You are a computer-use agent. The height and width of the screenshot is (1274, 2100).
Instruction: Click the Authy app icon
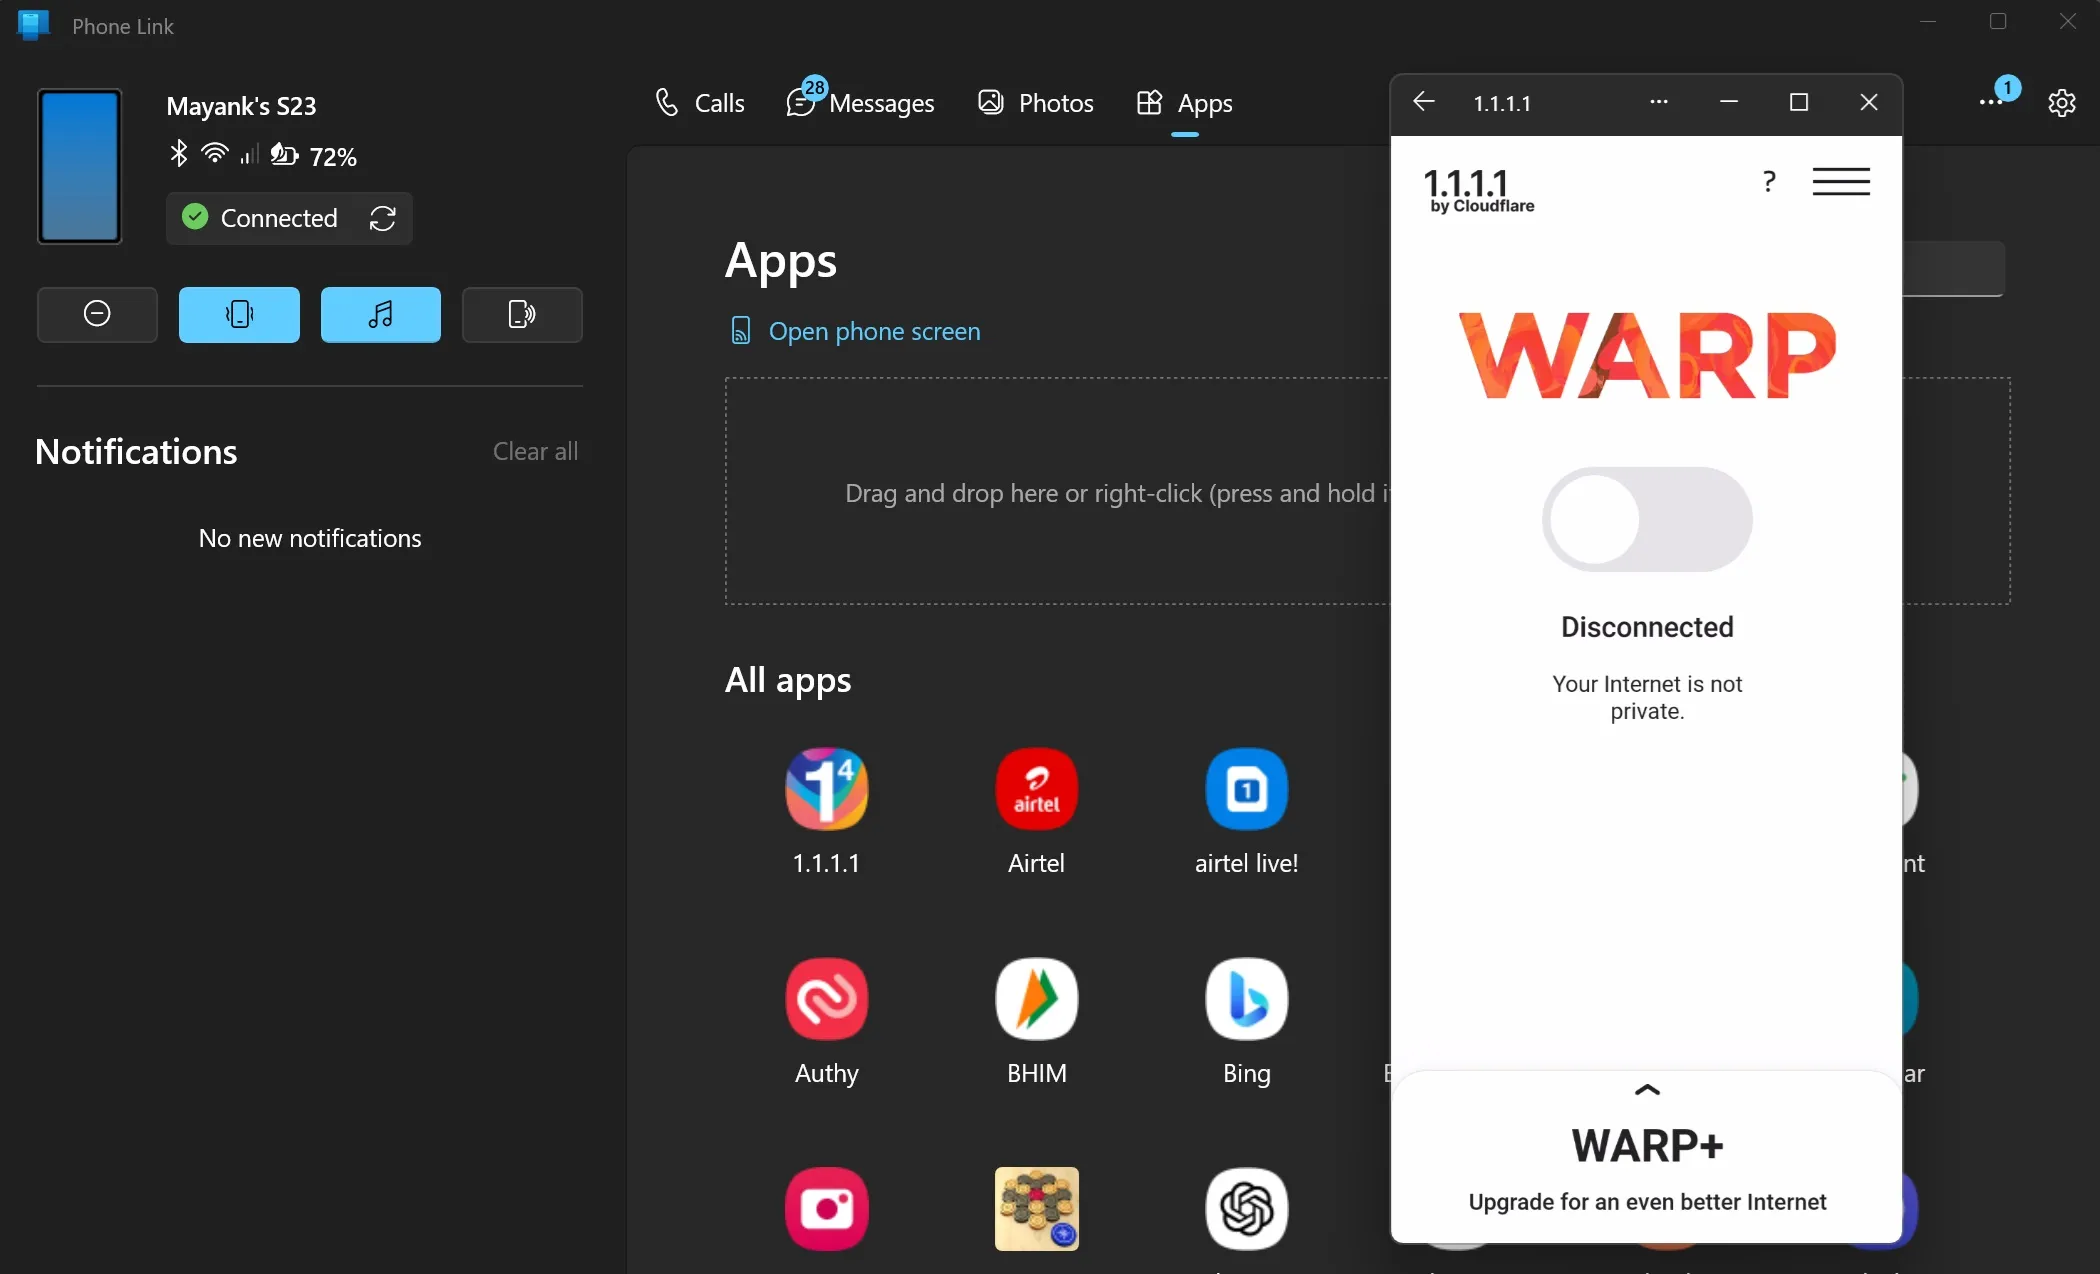pos(826,998)
